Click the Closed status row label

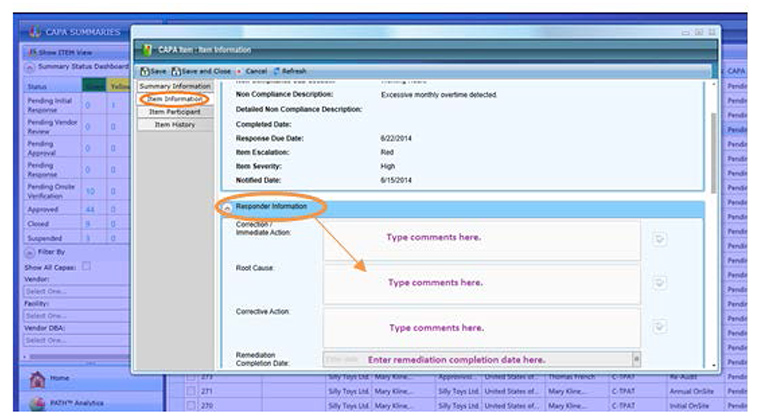pyautogui.click(x=38, y=224)
